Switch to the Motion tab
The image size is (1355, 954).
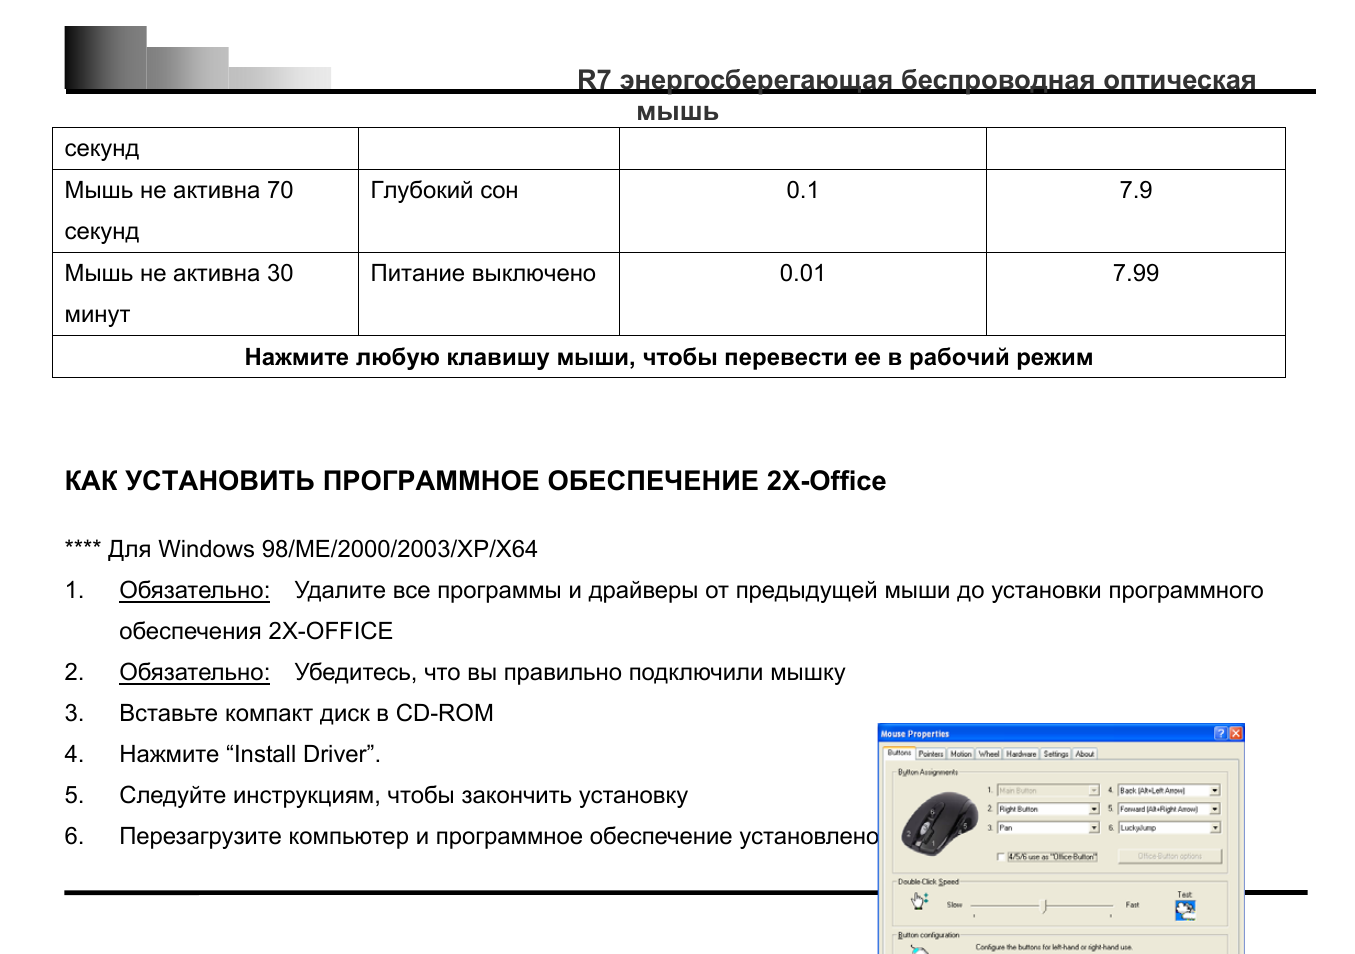coord(961,754)
